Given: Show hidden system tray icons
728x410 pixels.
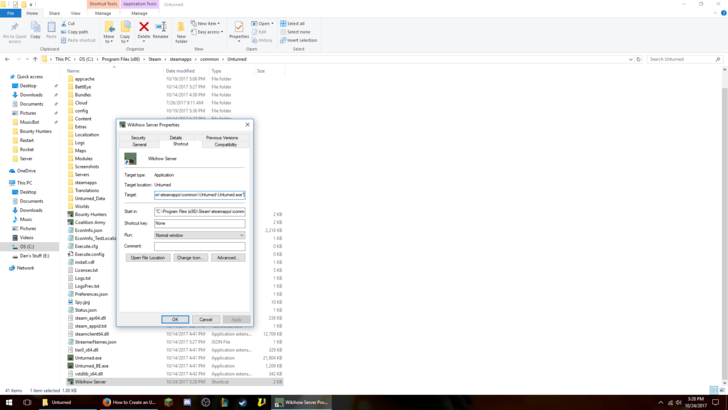Looking at the screenshot, I should [x=661, y=402].
